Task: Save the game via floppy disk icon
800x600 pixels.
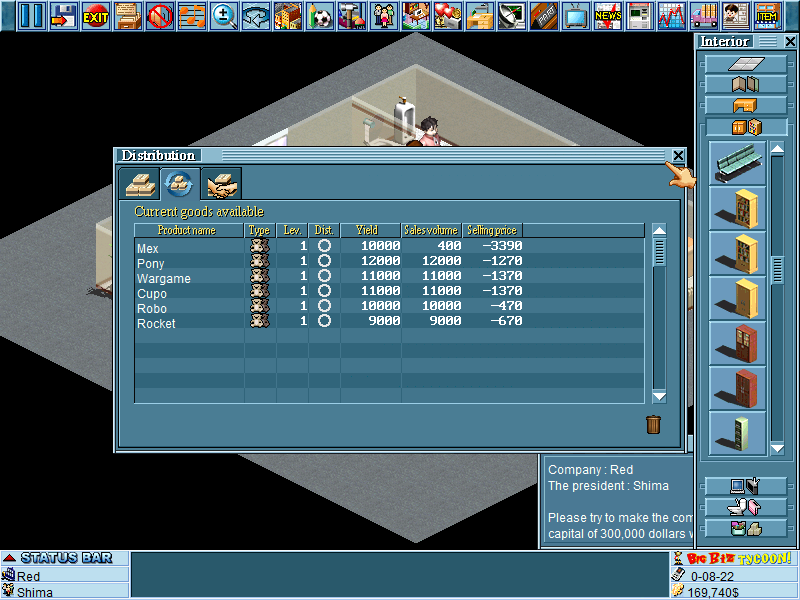Action: (x=64, y=16)
